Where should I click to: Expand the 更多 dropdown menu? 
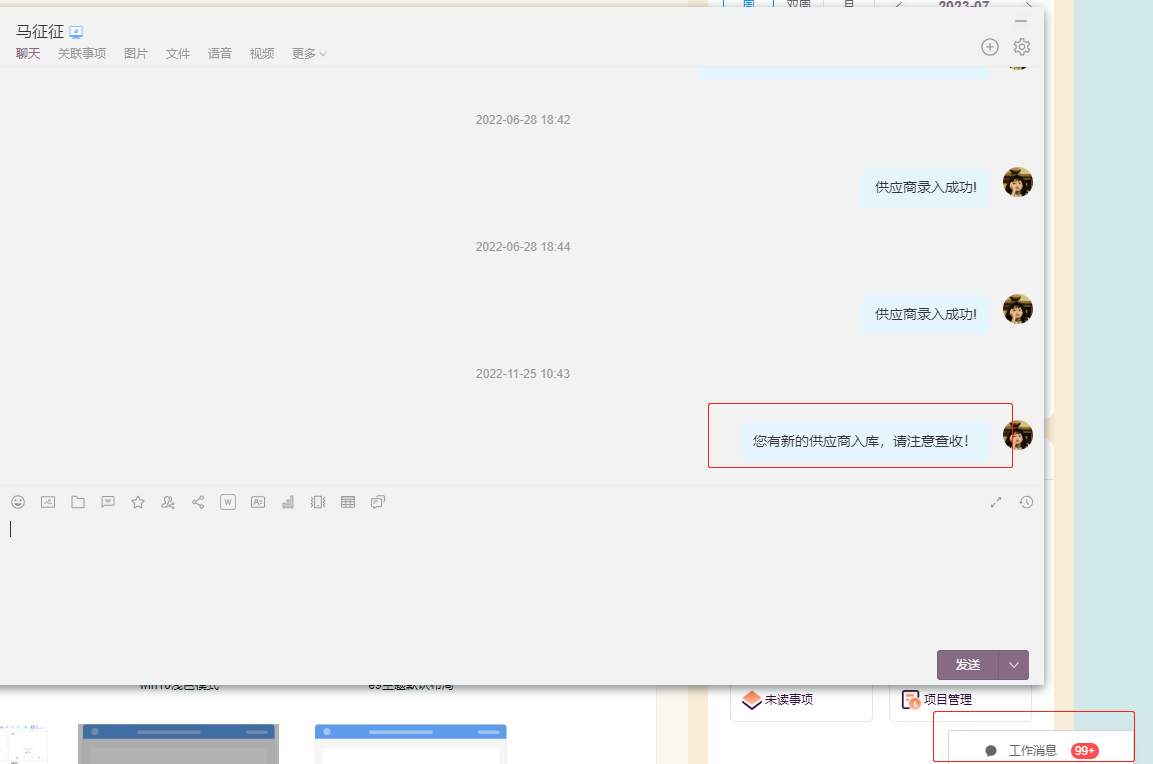click(x=309, y=54)
